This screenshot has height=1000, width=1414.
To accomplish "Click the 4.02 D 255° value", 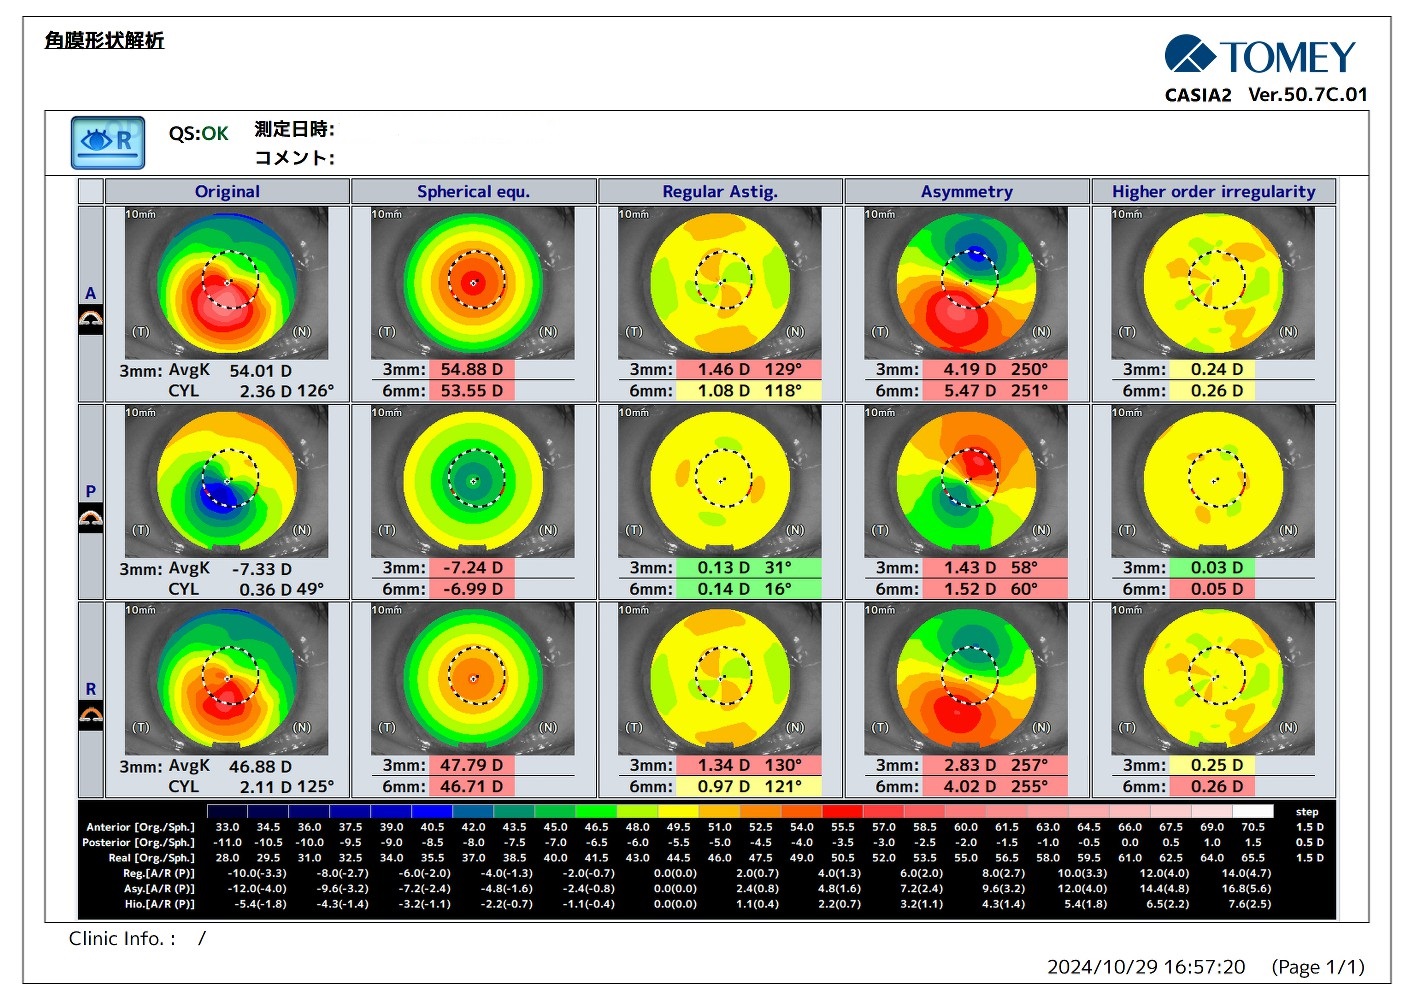I will coord(996,786).
